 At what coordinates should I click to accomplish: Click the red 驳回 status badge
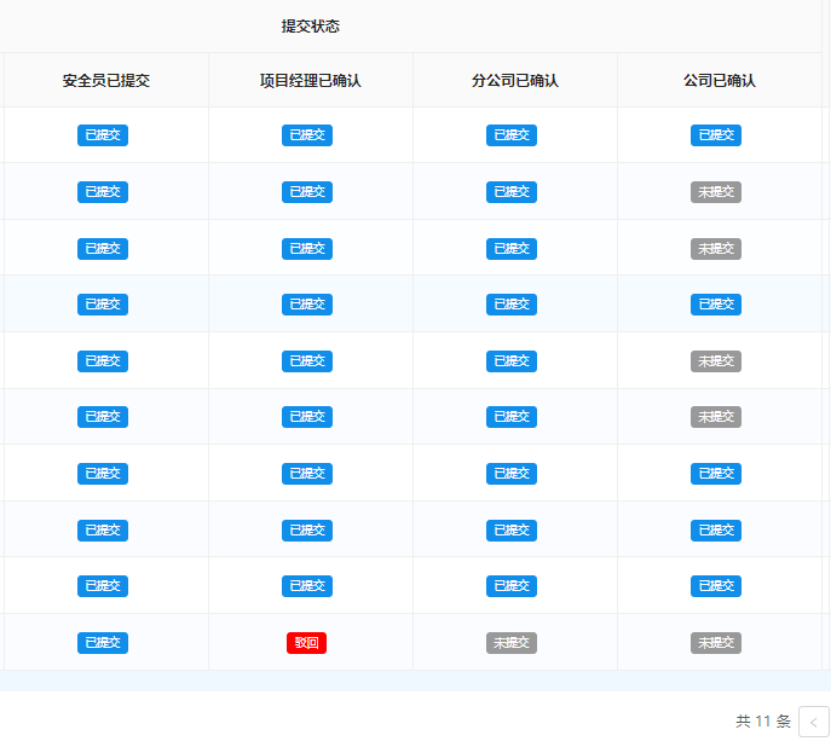click(x=306, y=643)
